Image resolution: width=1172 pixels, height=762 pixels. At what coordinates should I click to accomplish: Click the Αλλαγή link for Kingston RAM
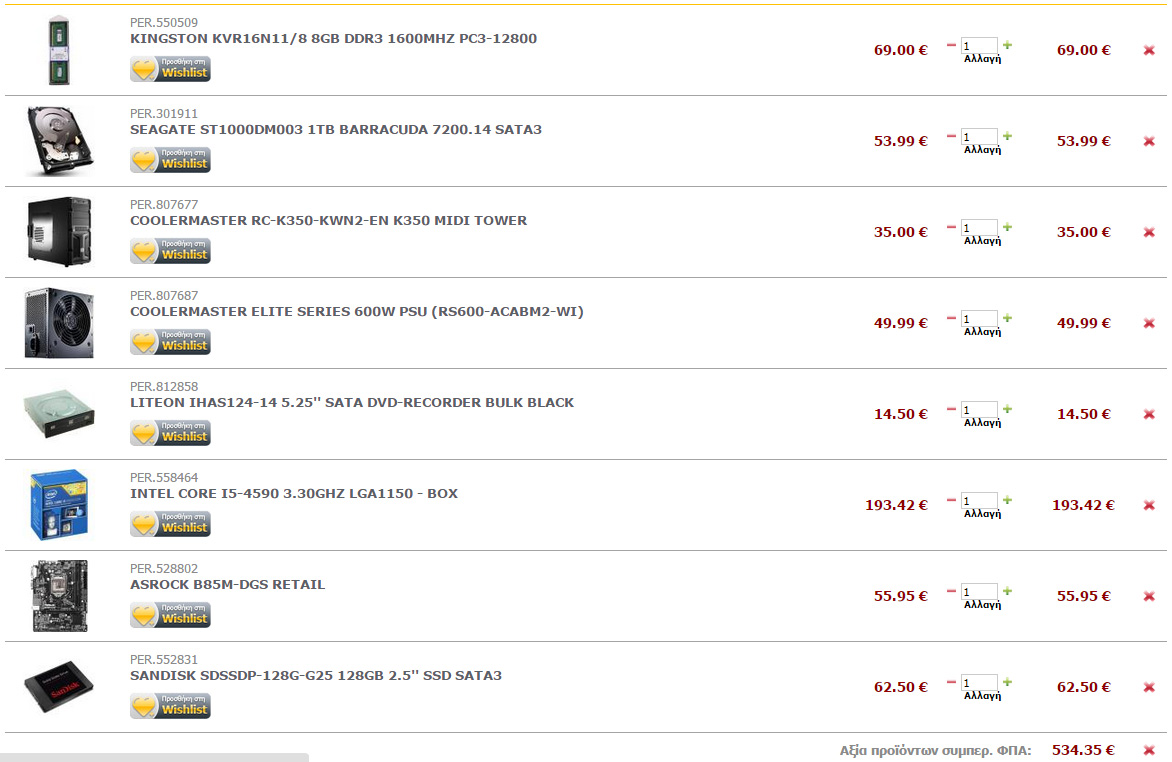tap(982, 59)
